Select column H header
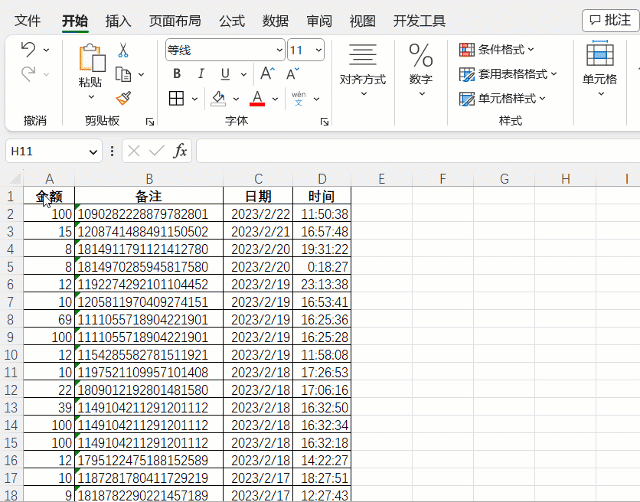Viewport: 640px width, 502px height. (565, 179)
